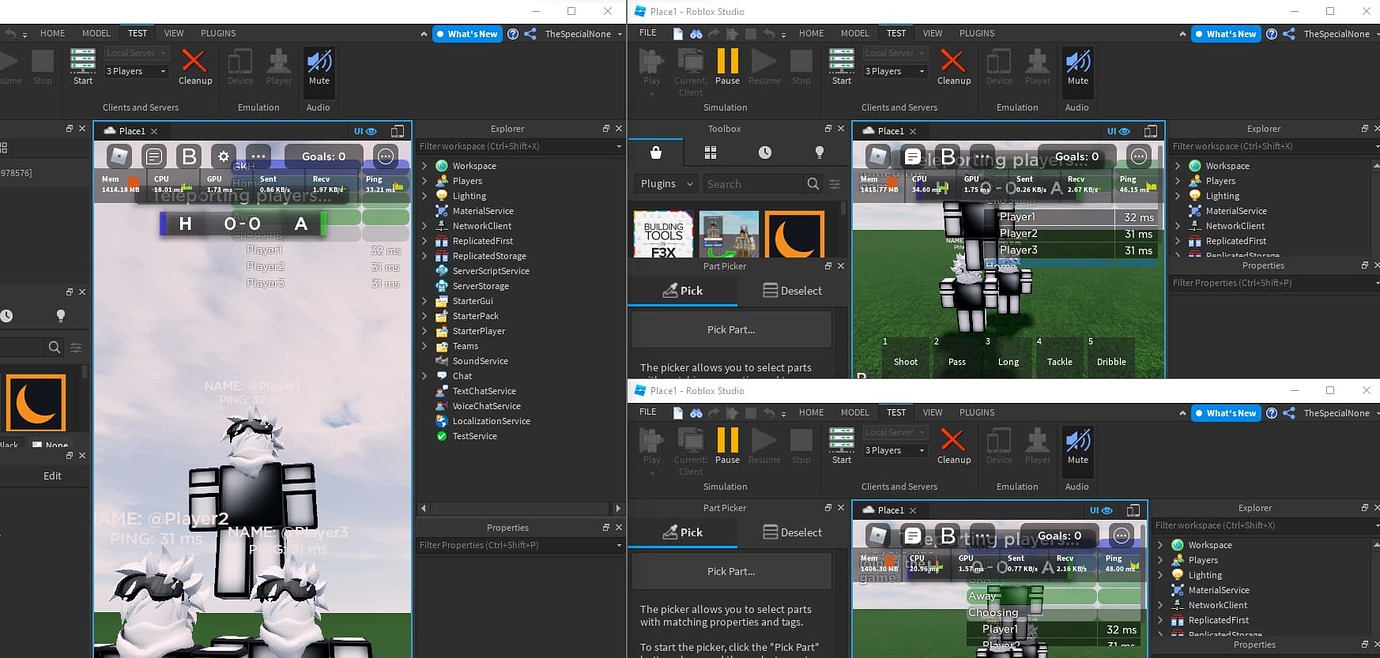Select ServerScriptService in left window Explorer

click(x=490, y=271)
